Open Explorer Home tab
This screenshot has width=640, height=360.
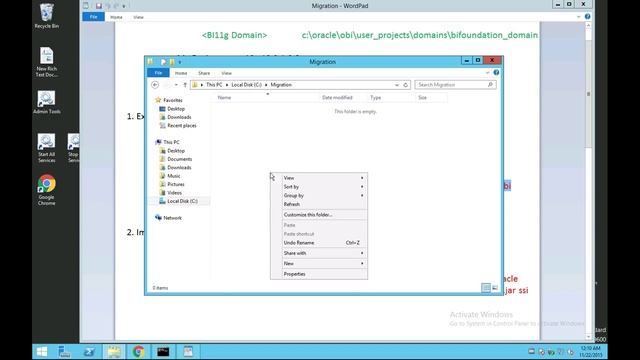(x=181, y=73)
